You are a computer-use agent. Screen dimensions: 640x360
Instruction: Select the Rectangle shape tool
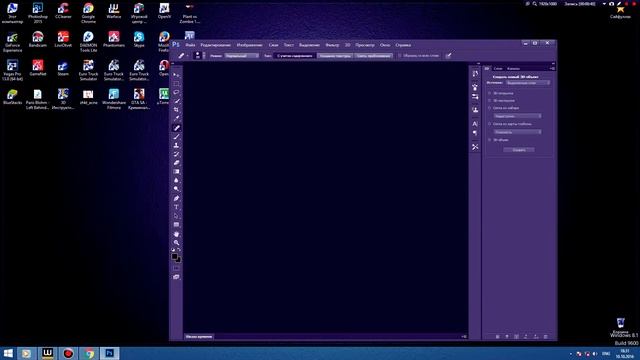[176, 224]
